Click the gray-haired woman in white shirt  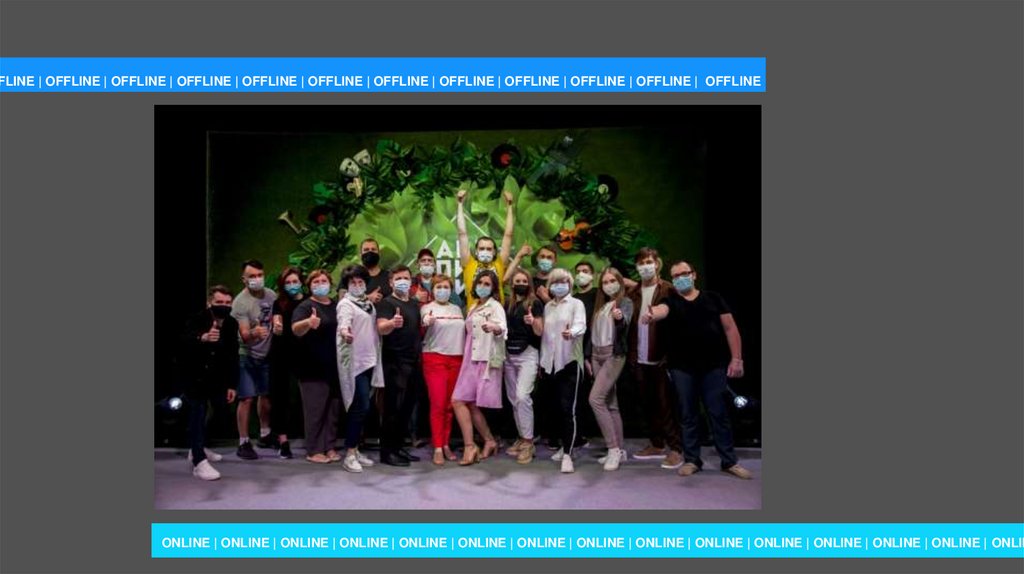pyautogui.click(x=562, y=350)
